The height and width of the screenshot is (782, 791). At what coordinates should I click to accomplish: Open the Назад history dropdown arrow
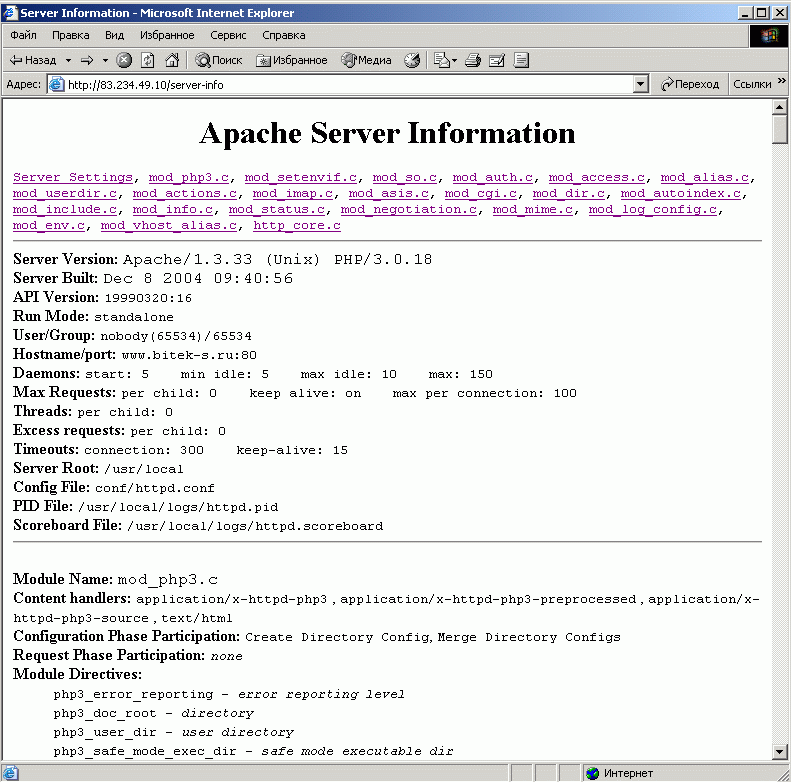68,61
